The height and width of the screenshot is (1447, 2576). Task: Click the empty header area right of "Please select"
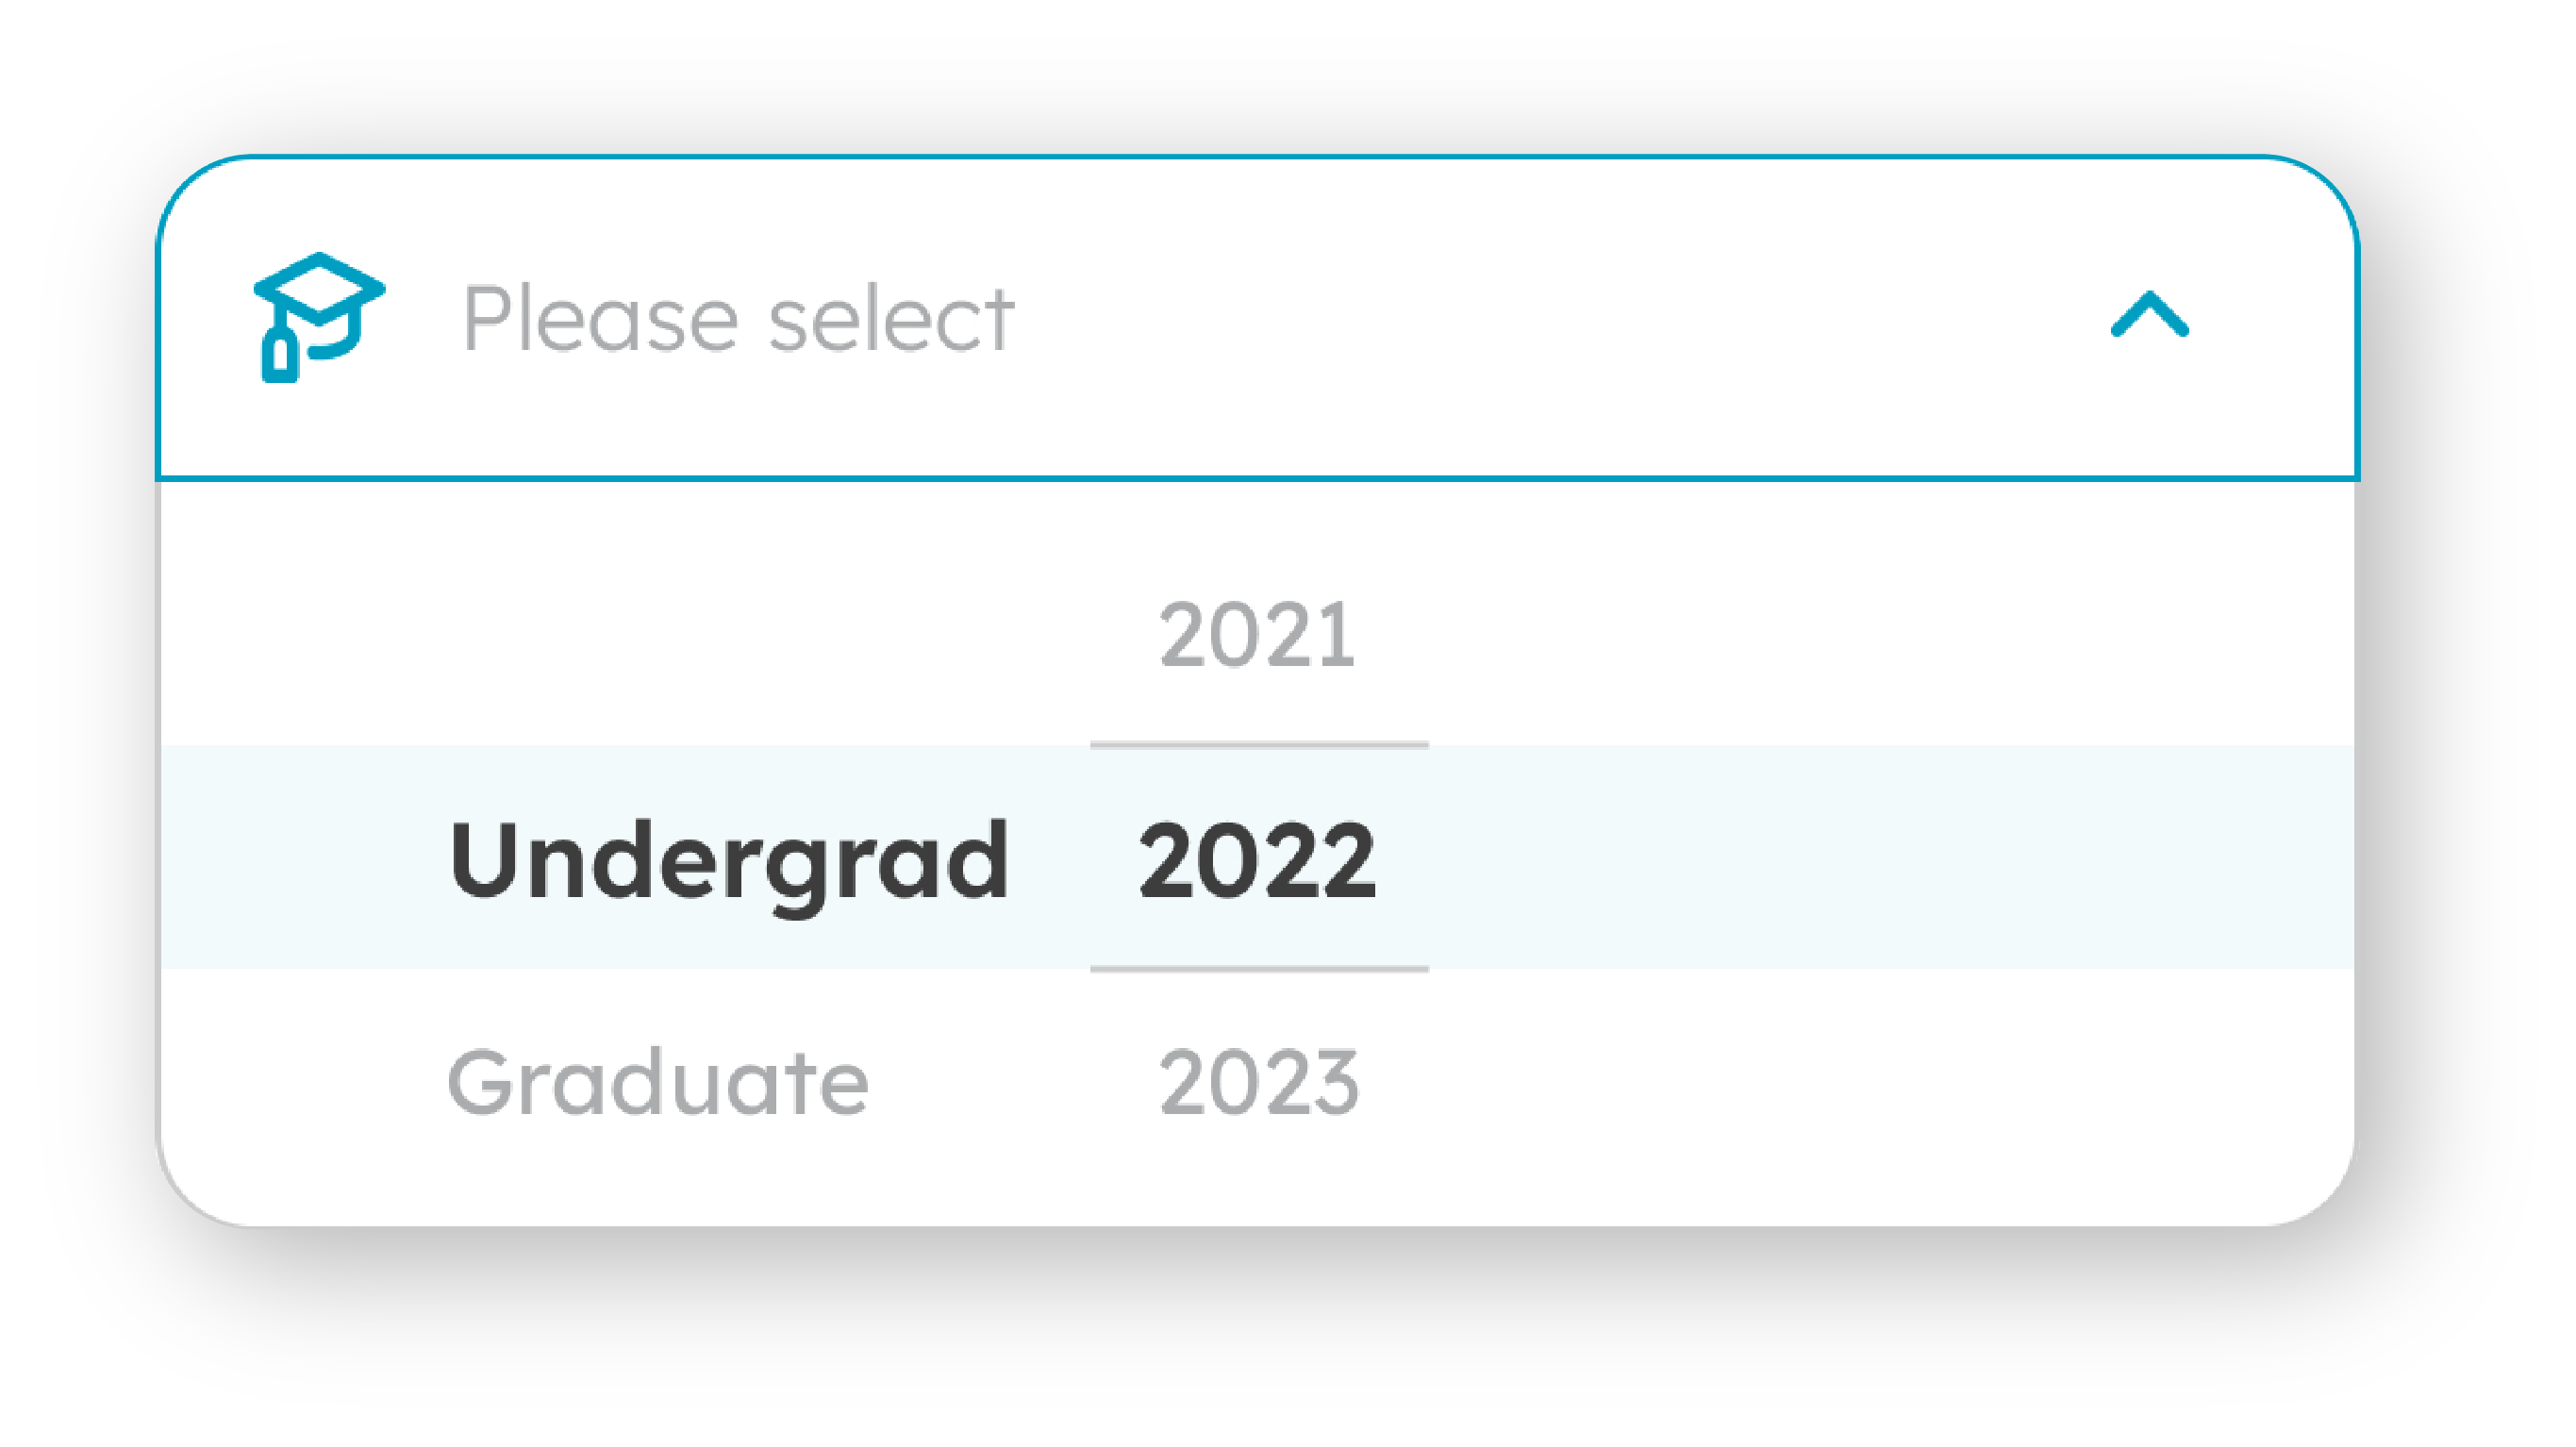coord(1550,319)
